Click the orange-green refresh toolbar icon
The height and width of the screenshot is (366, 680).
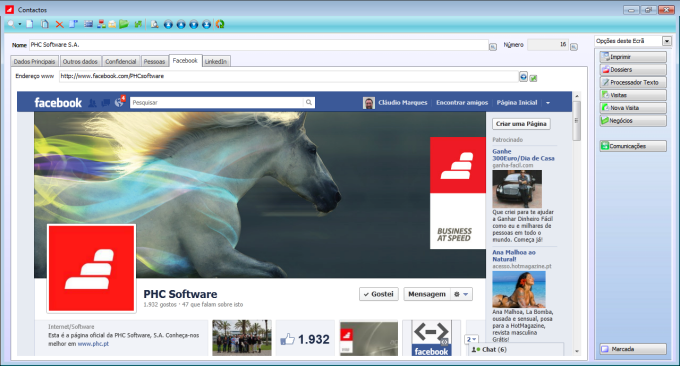(220, 24)
